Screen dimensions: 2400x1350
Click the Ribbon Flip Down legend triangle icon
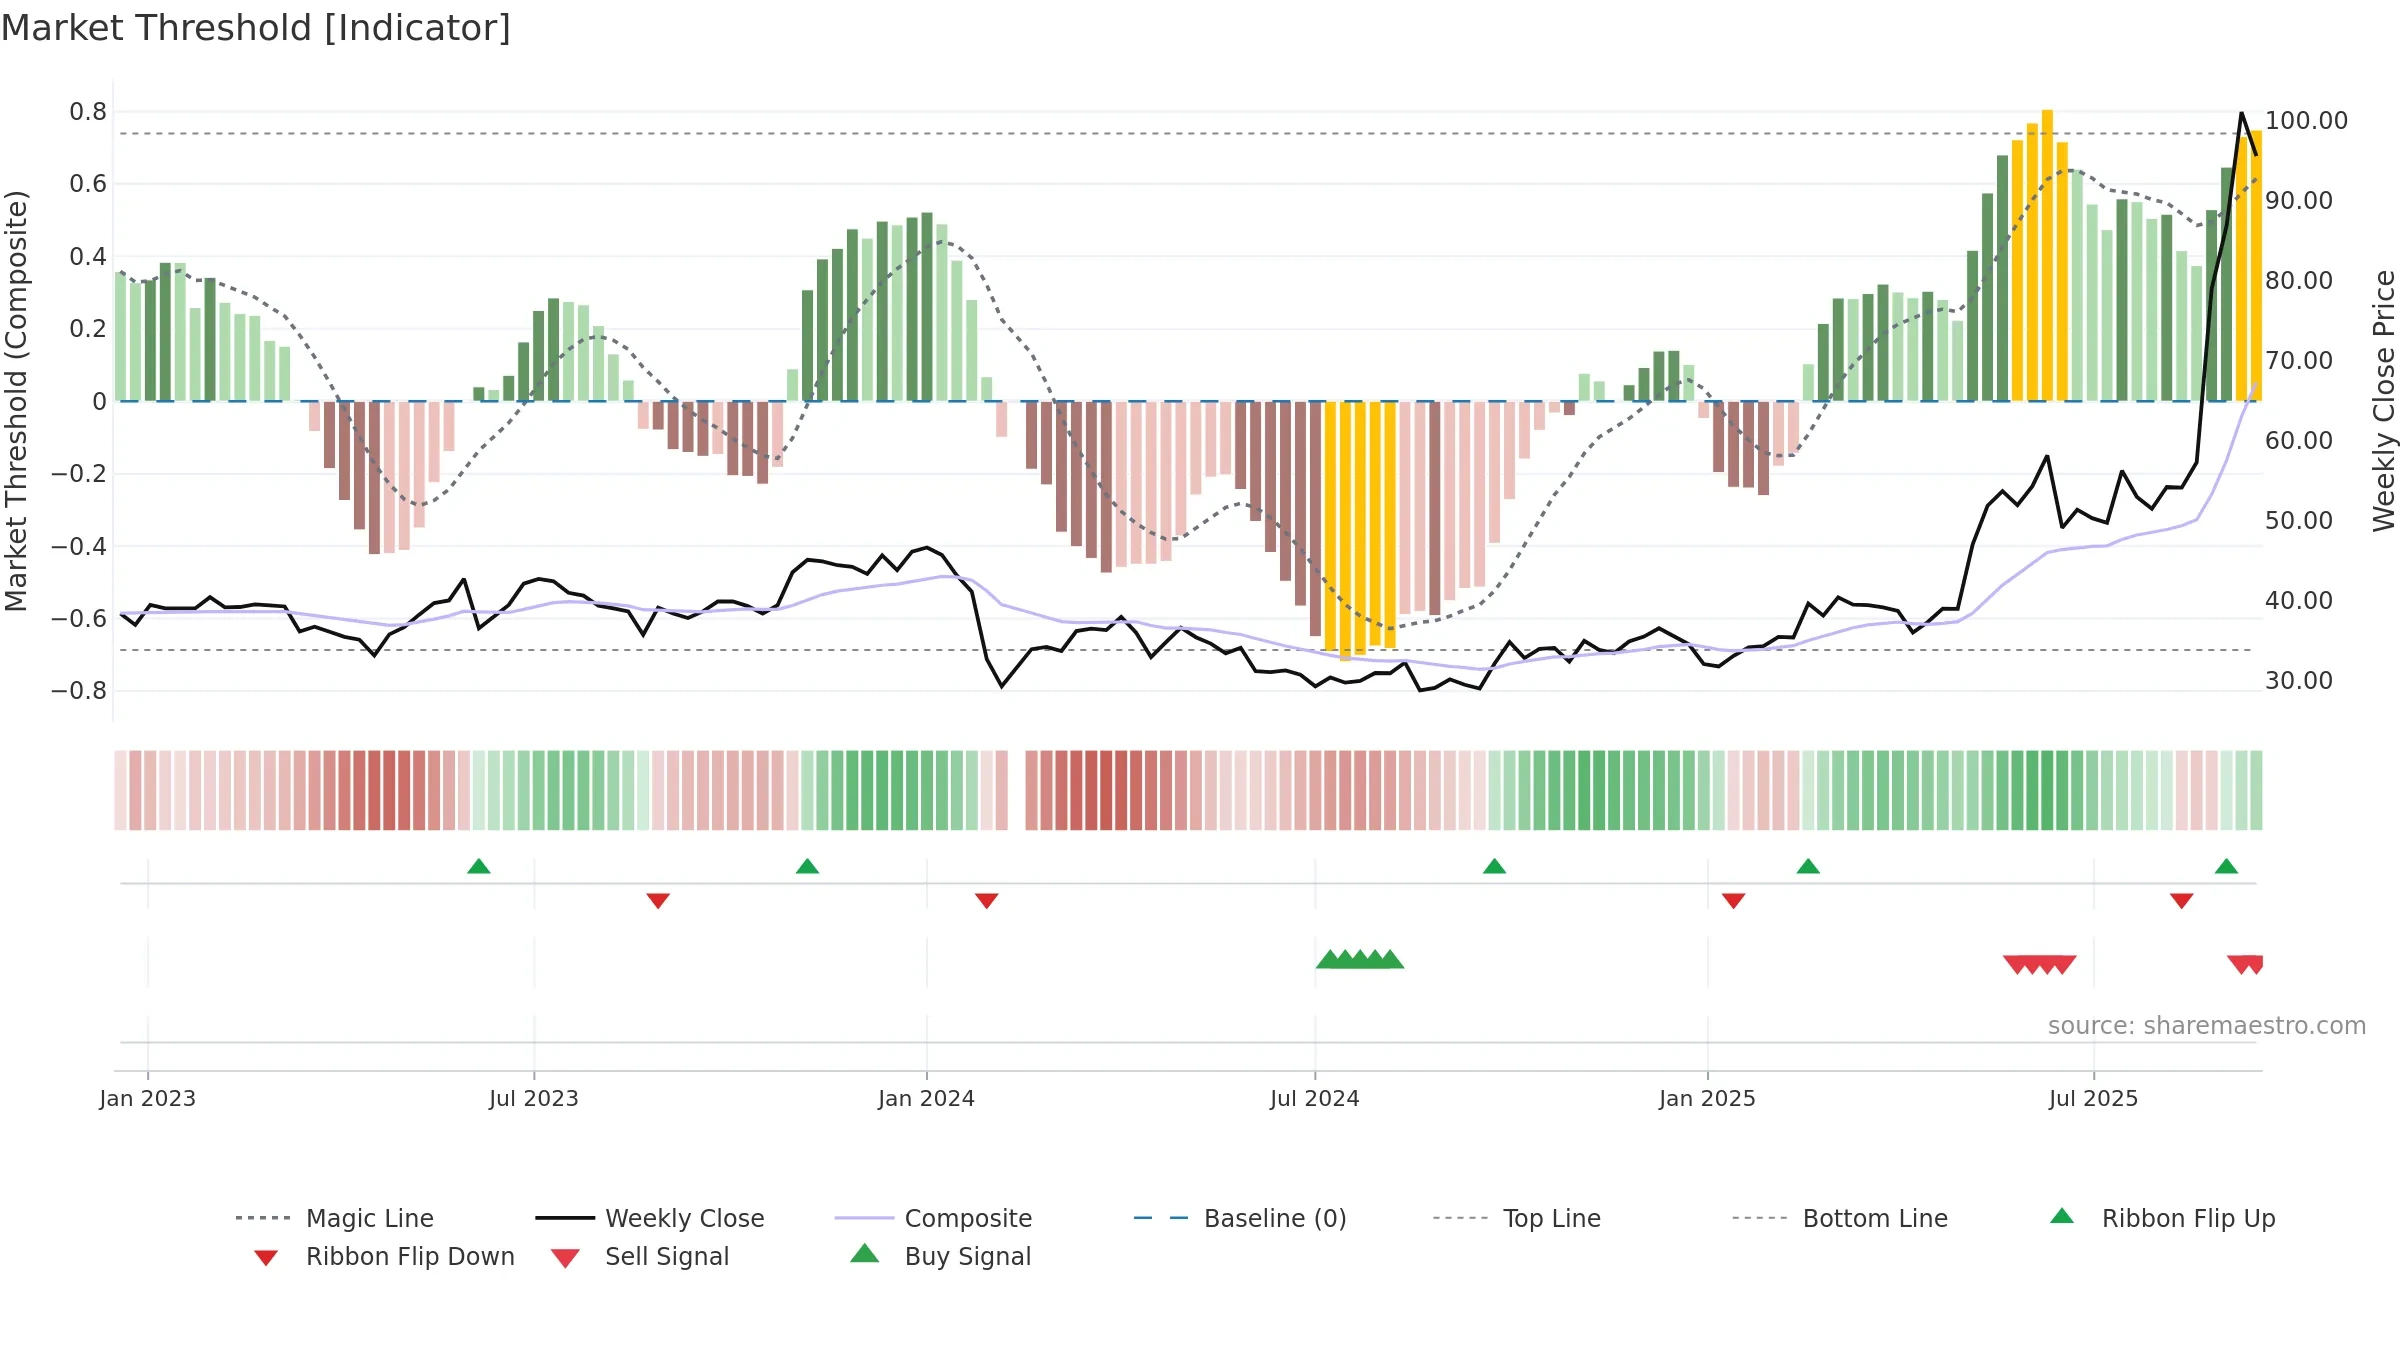[x=266, y=1258]
